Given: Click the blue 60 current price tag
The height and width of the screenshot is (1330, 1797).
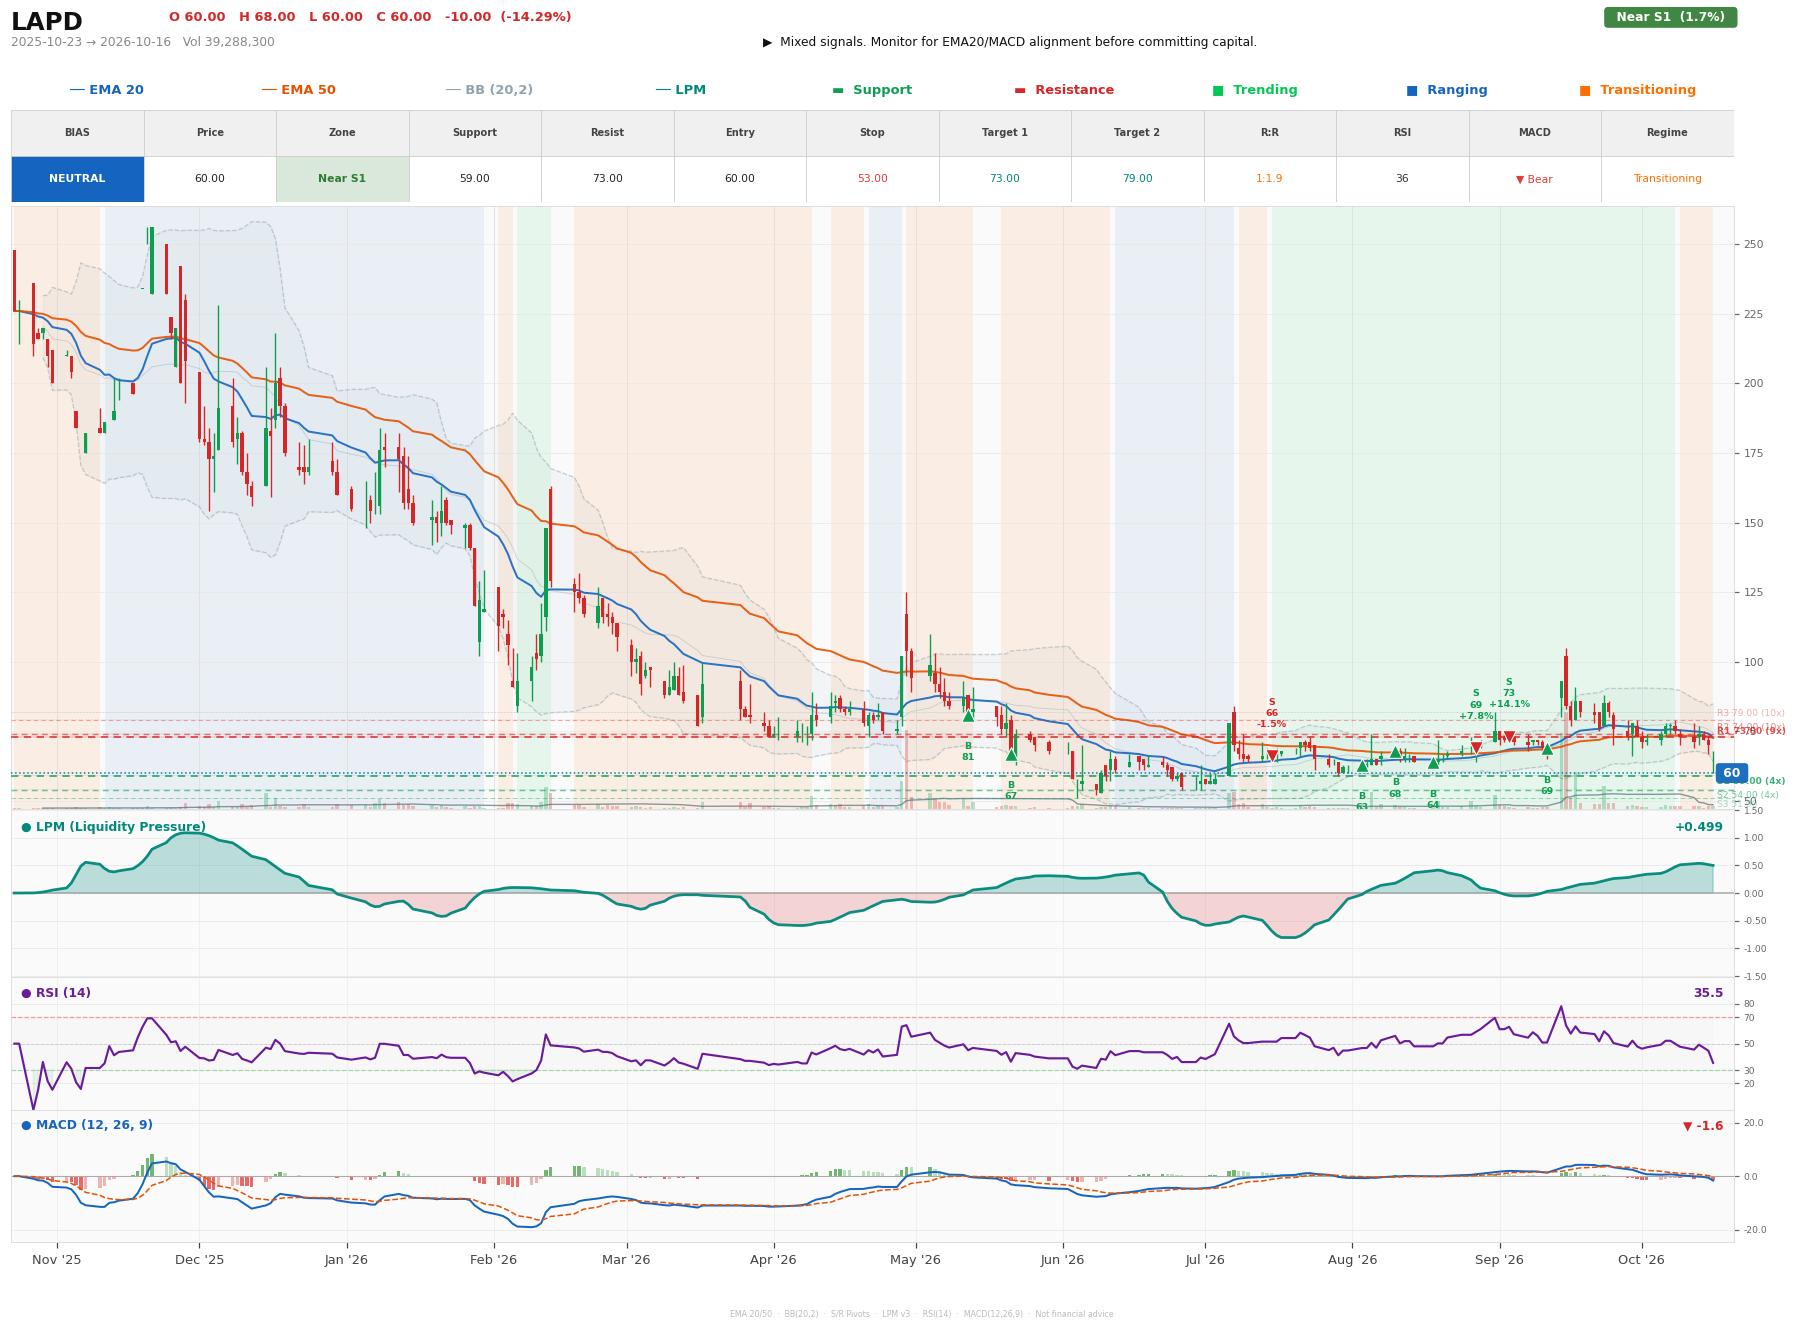Looking at the screenshot, I should click(1731, 773).
